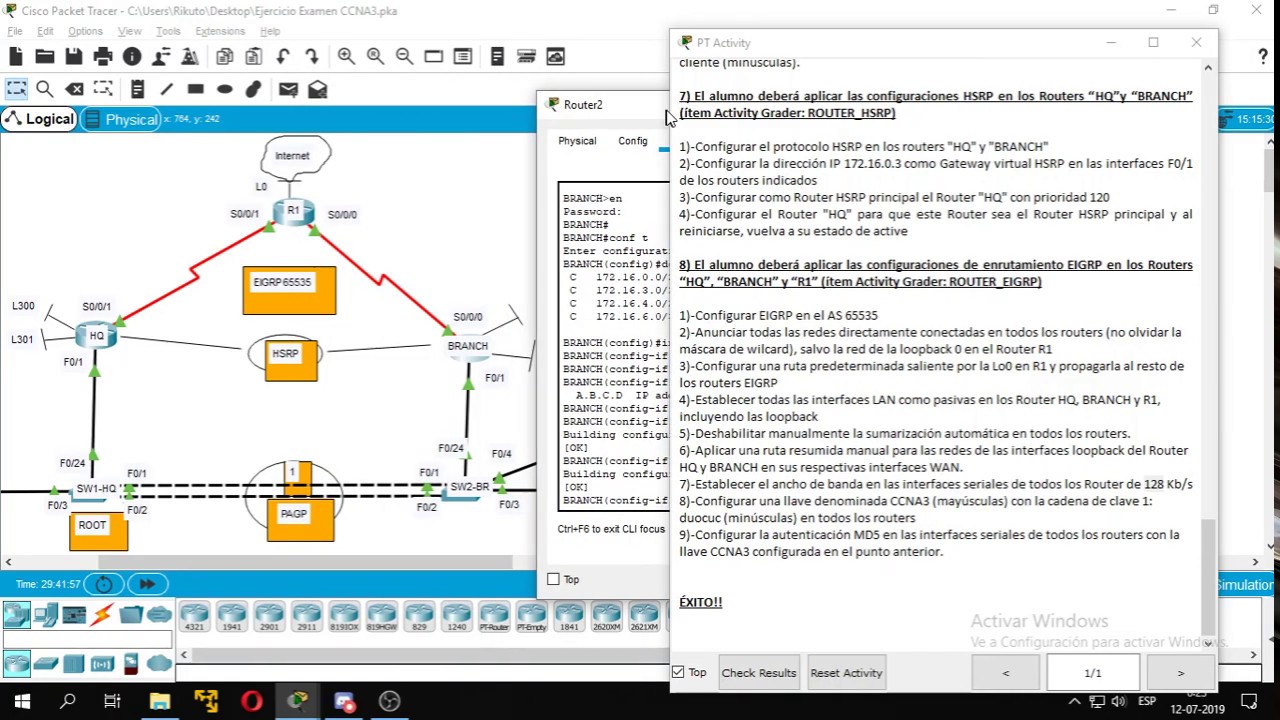Switch to the Logical workspace view
This screenshot has height=720, width=1280.
tap(39, 119)
